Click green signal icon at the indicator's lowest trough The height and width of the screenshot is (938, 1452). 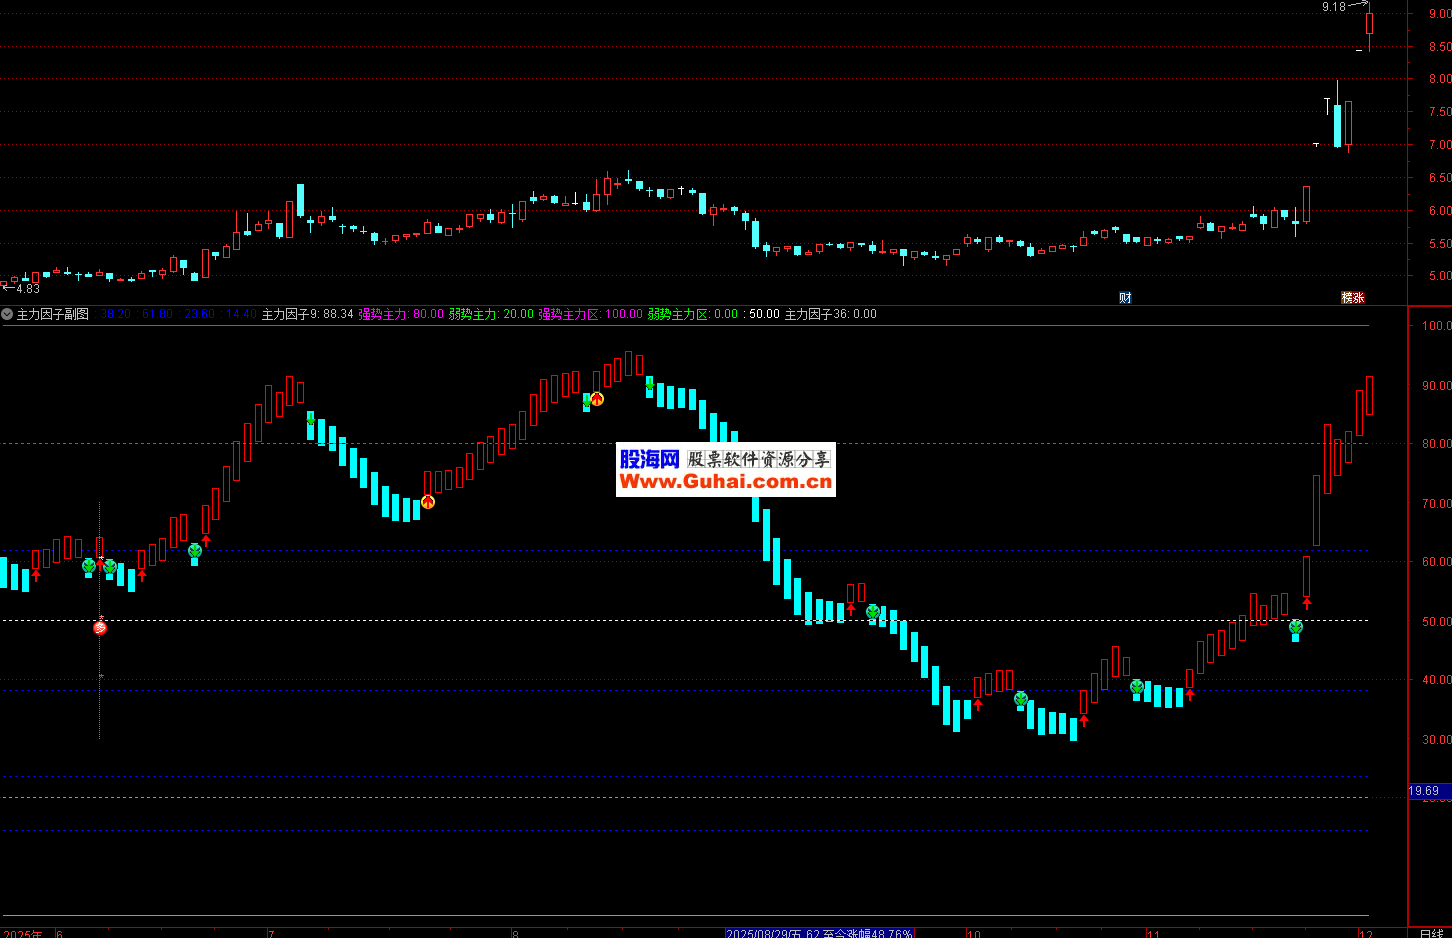[1021, 699]
